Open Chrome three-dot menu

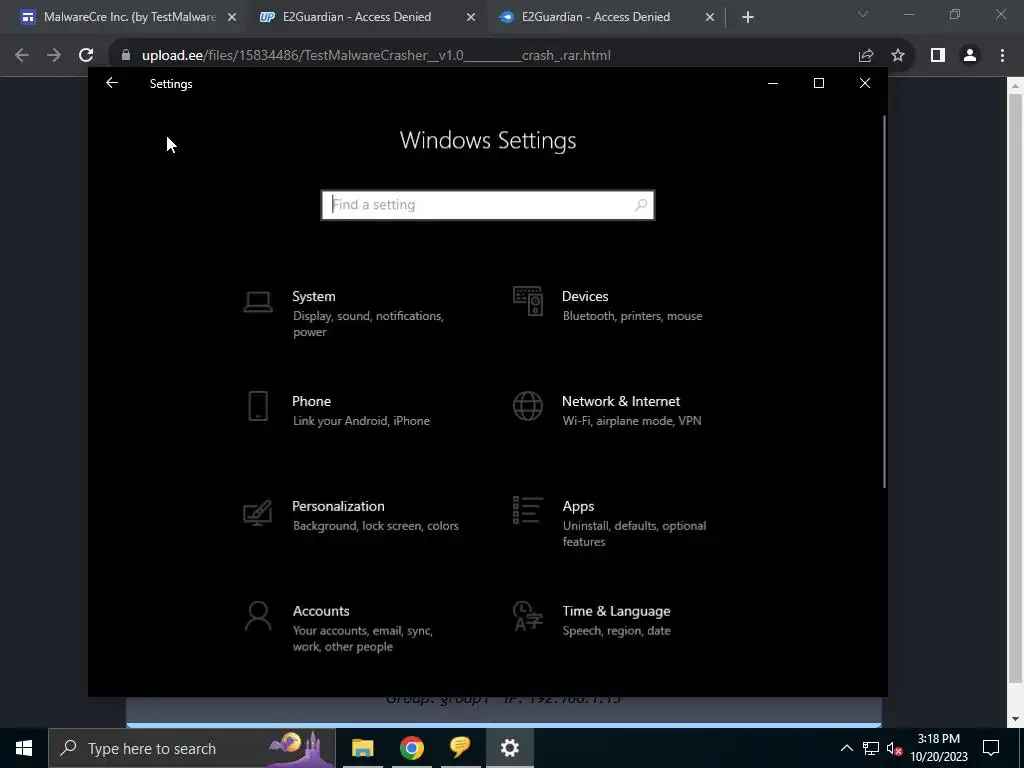(1002, 55)
